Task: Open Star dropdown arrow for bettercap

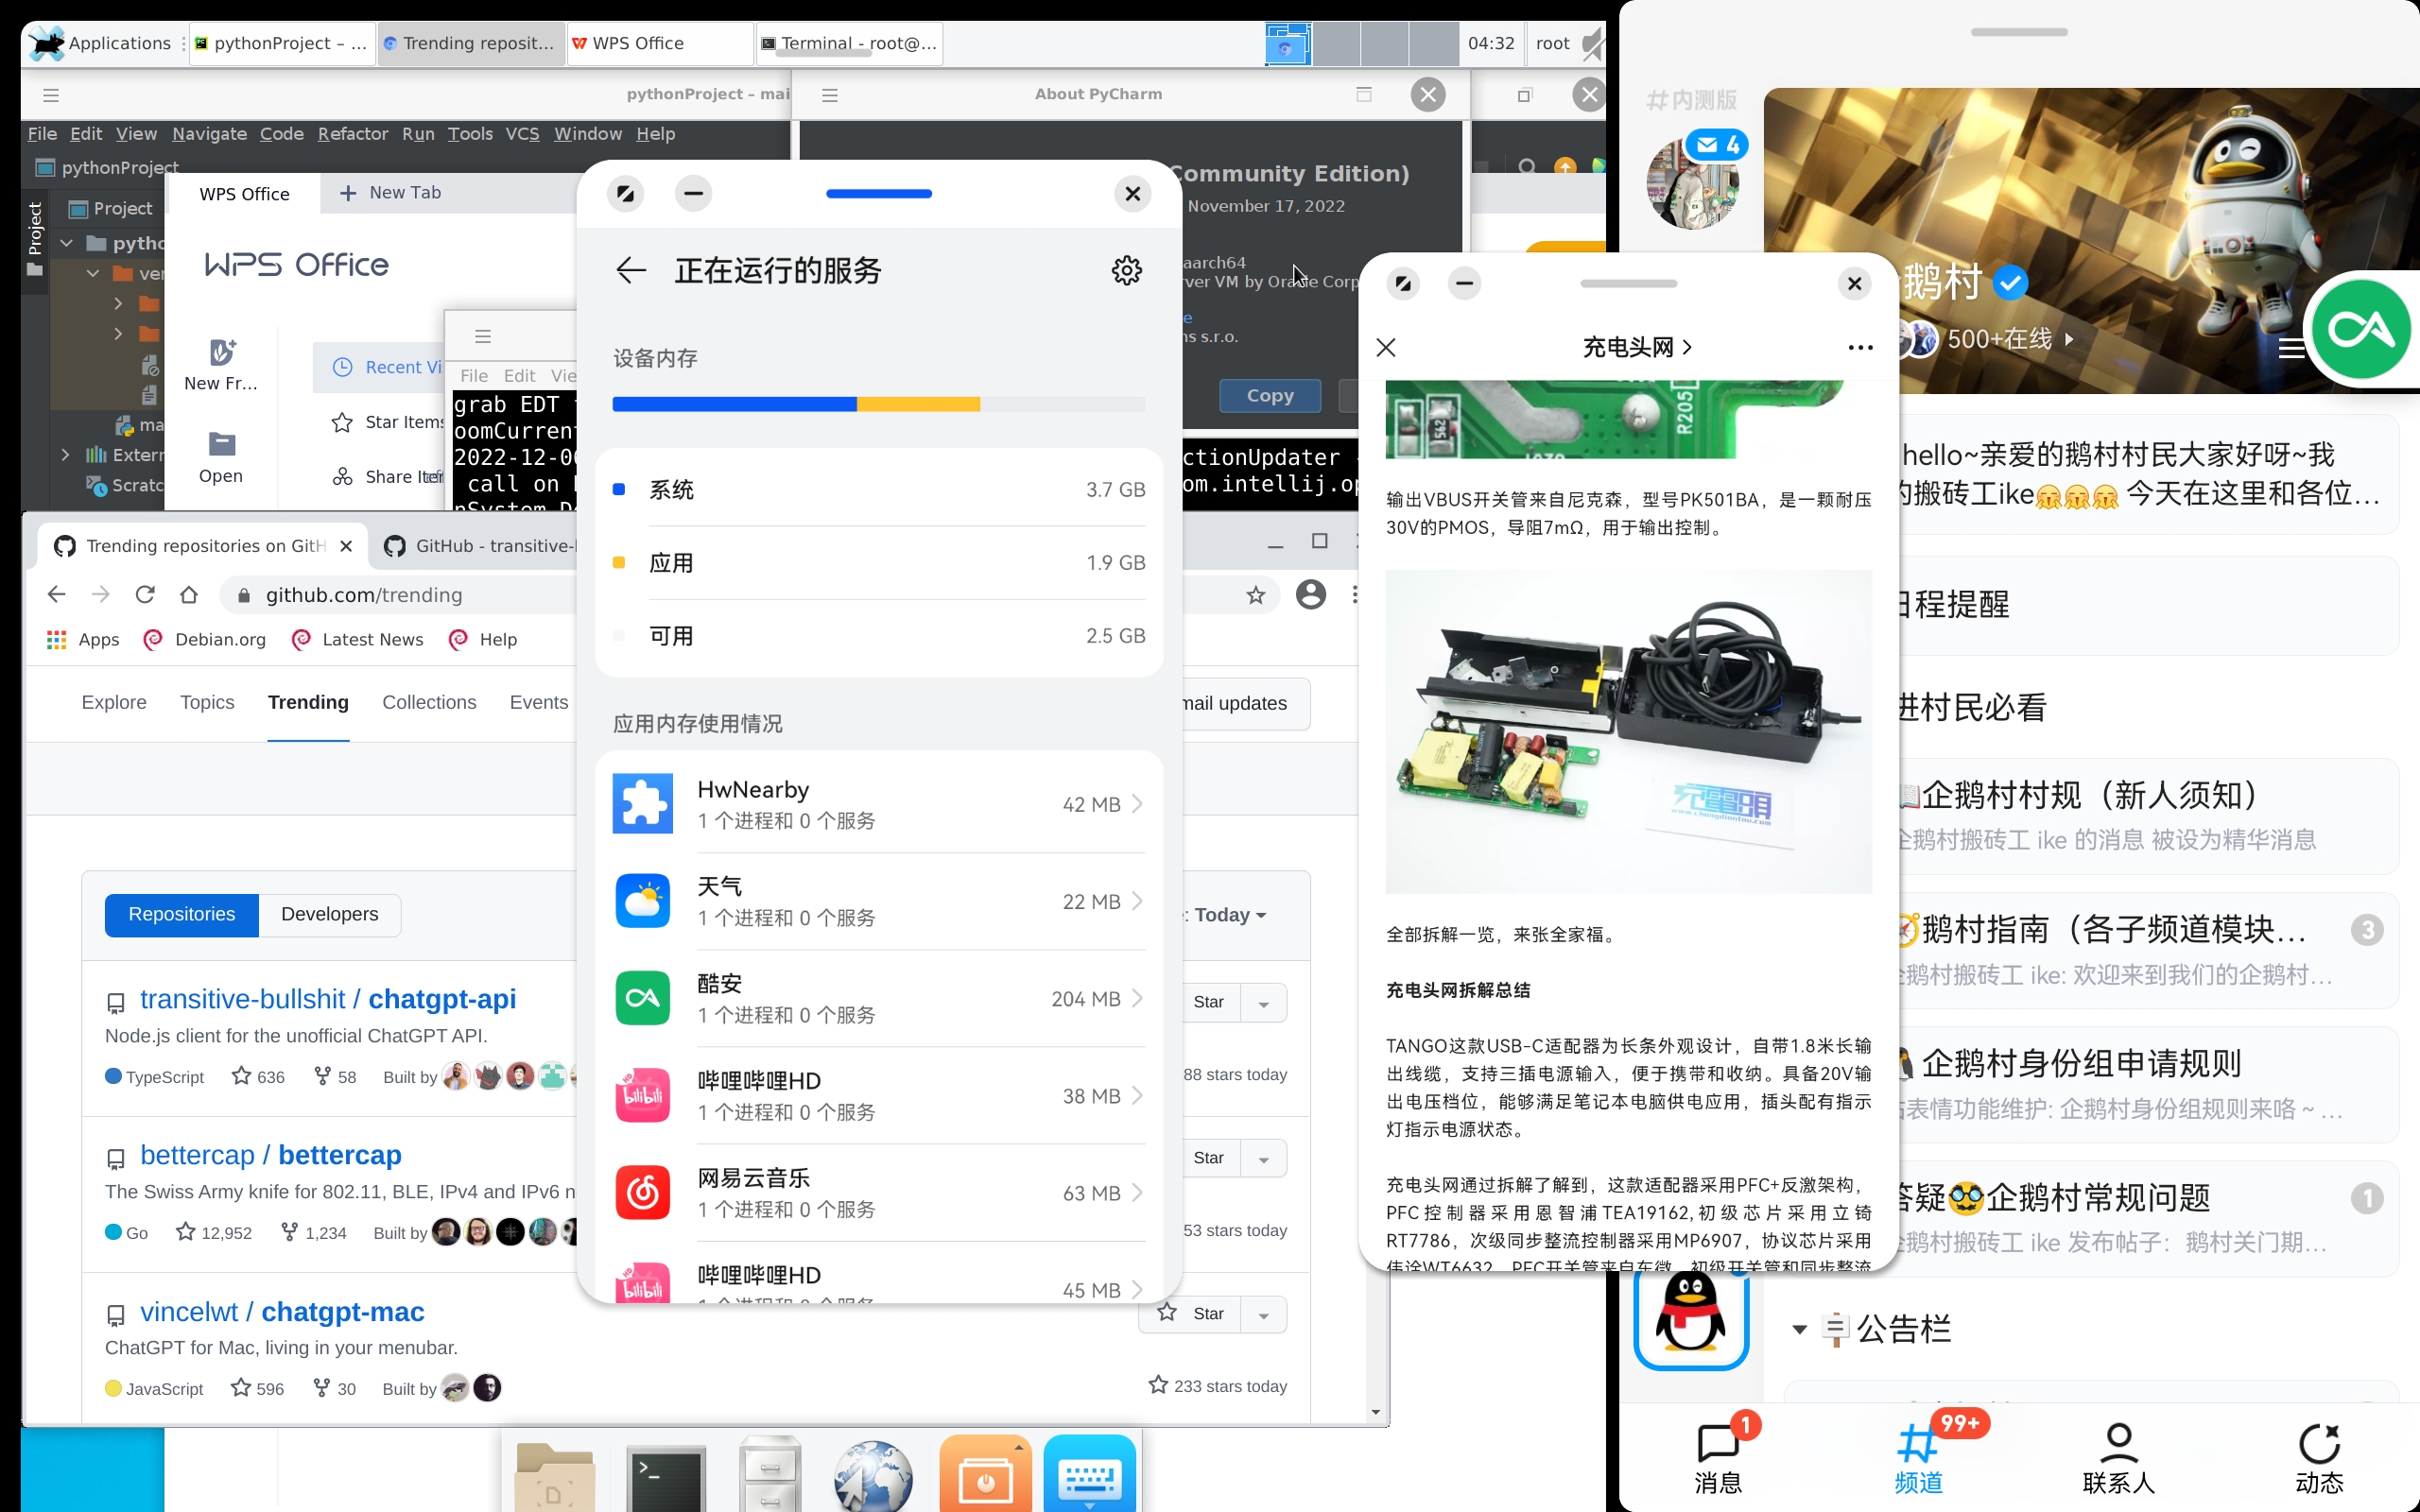Action: point(1263,1159)
